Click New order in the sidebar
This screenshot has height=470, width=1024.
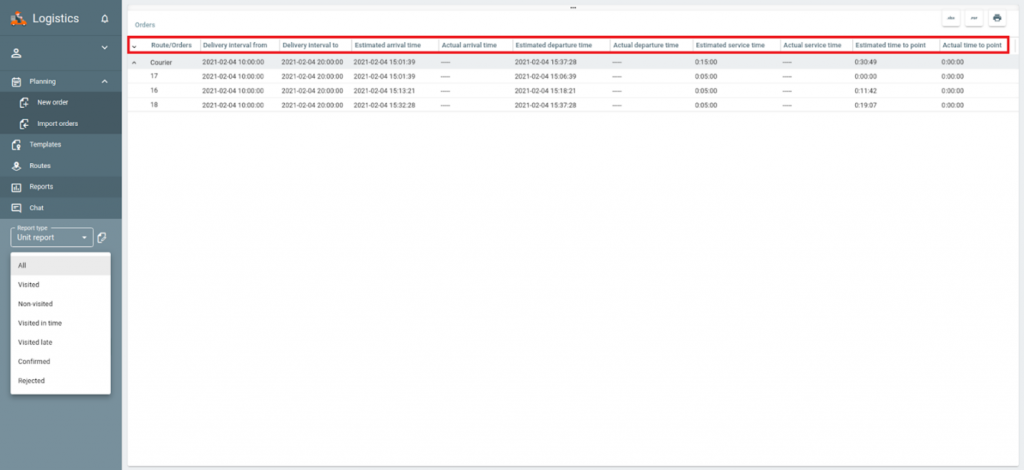click(52, 102)
